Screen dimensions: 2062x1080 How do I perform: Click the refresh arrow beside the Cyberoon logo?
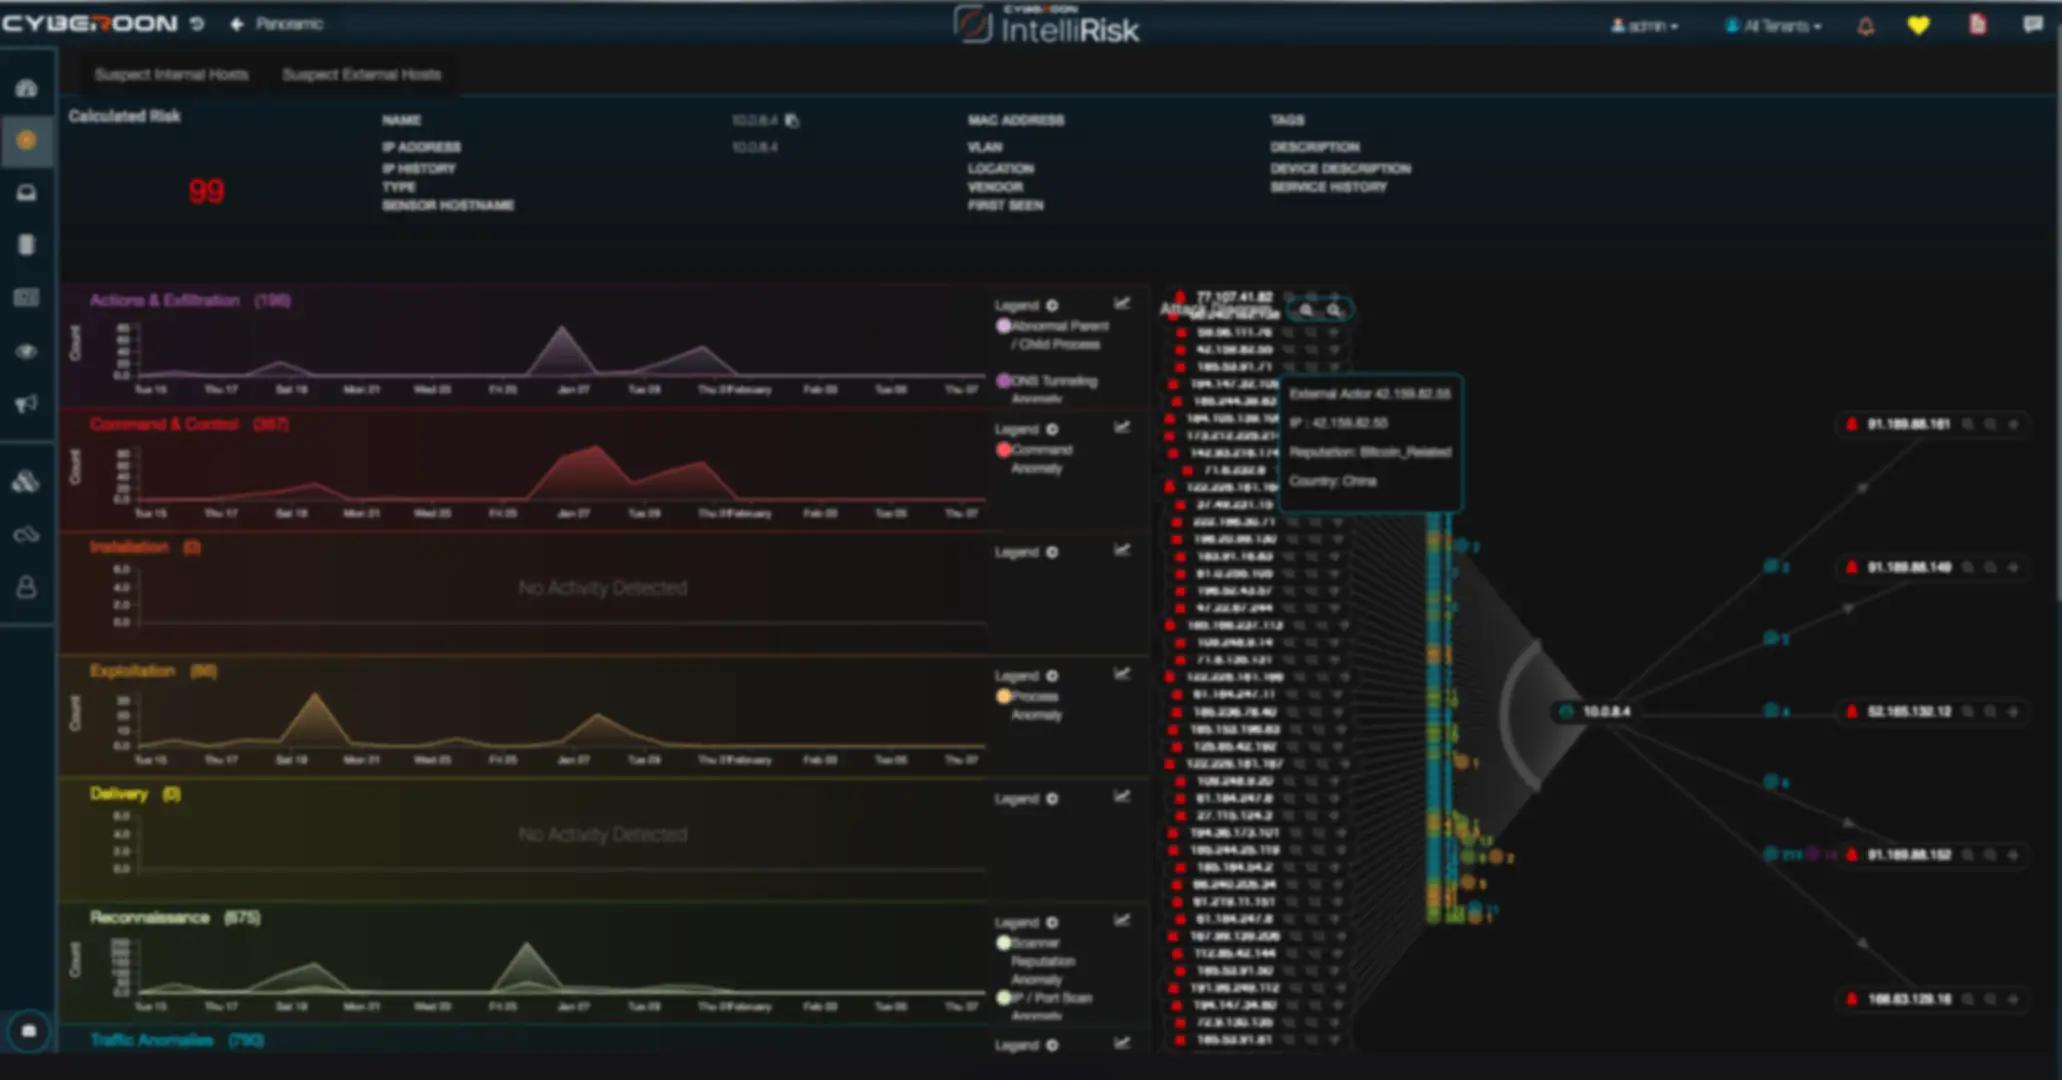pos(197,23)
